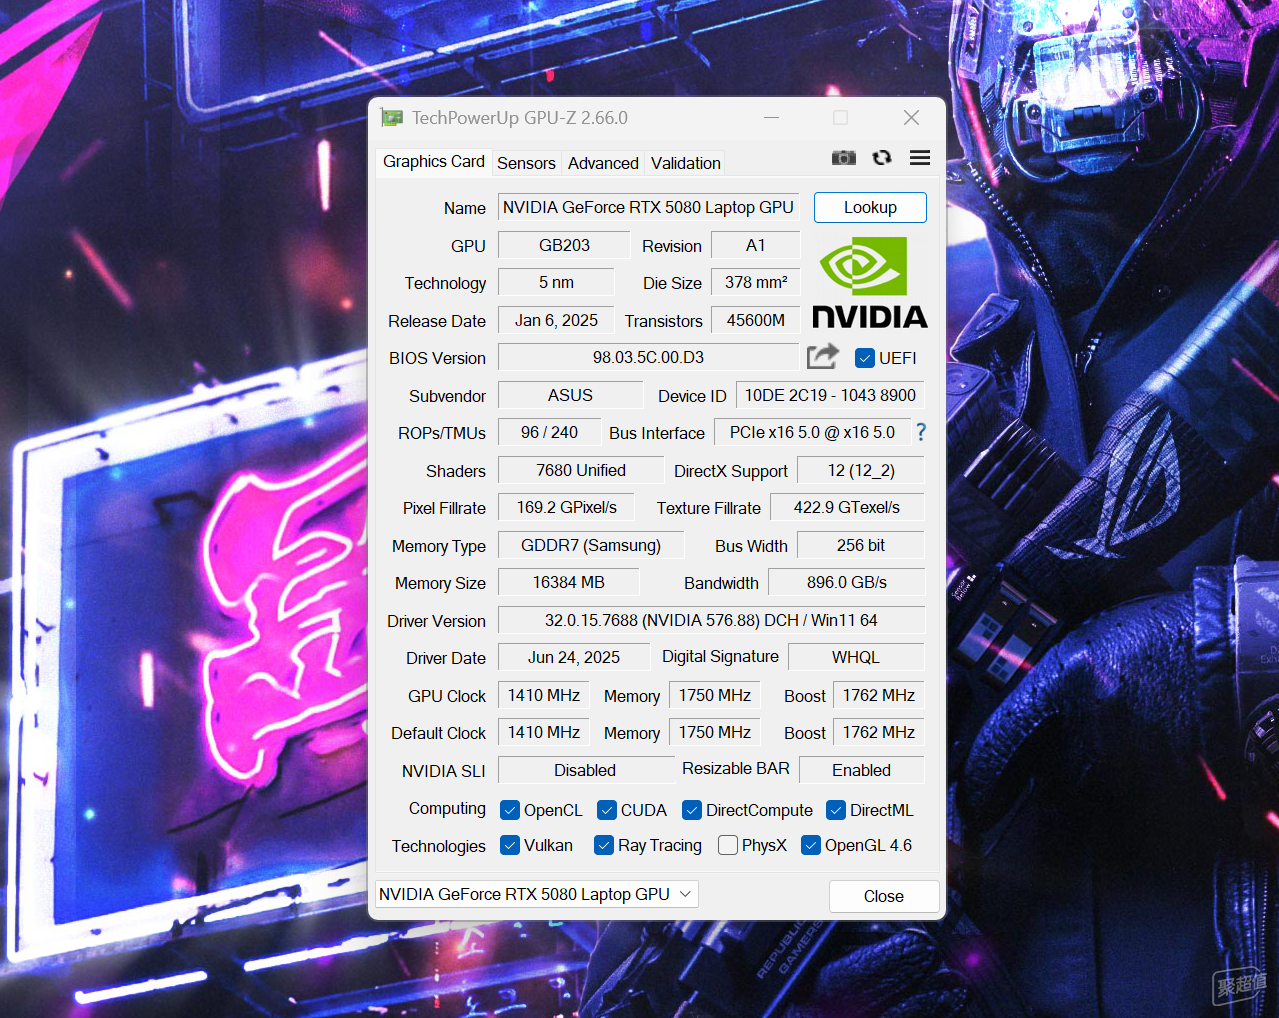
Task: Close GPU-Z with the title bar X
Action: point(911,118)
